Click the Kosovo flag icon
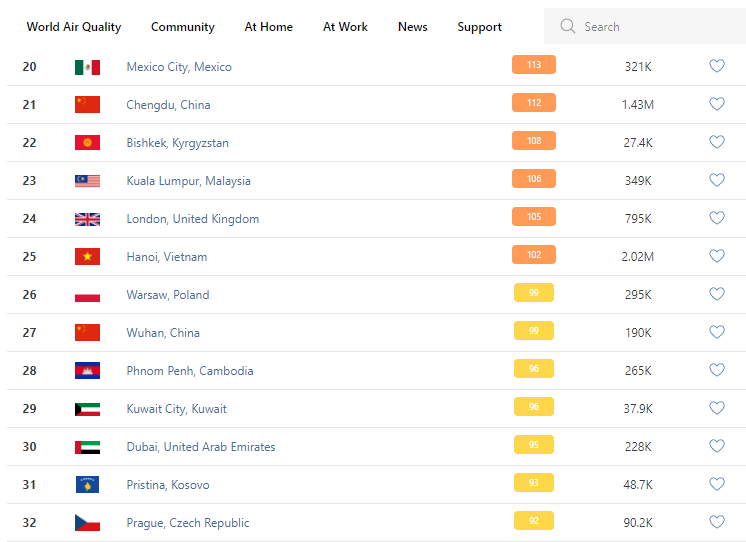 (87, 485)
